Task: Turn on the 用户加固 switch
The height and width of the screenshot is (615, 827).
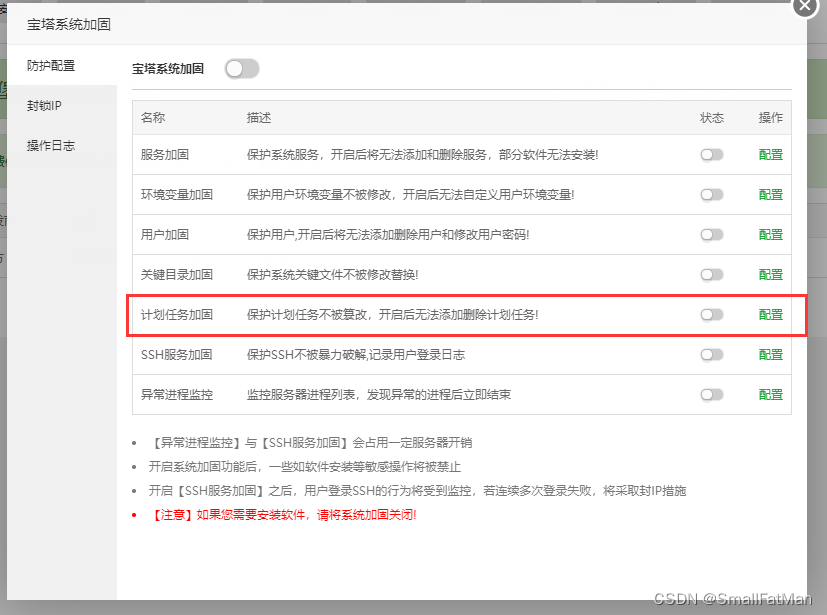Action: tap(711, 235)
